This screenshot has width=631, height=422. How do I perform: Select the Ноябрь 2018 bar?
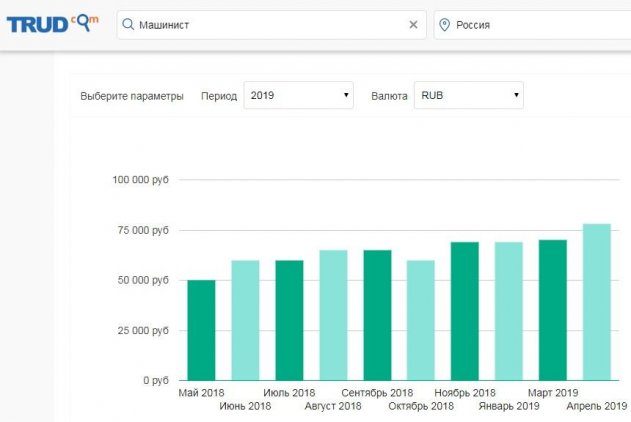(465, 311)
